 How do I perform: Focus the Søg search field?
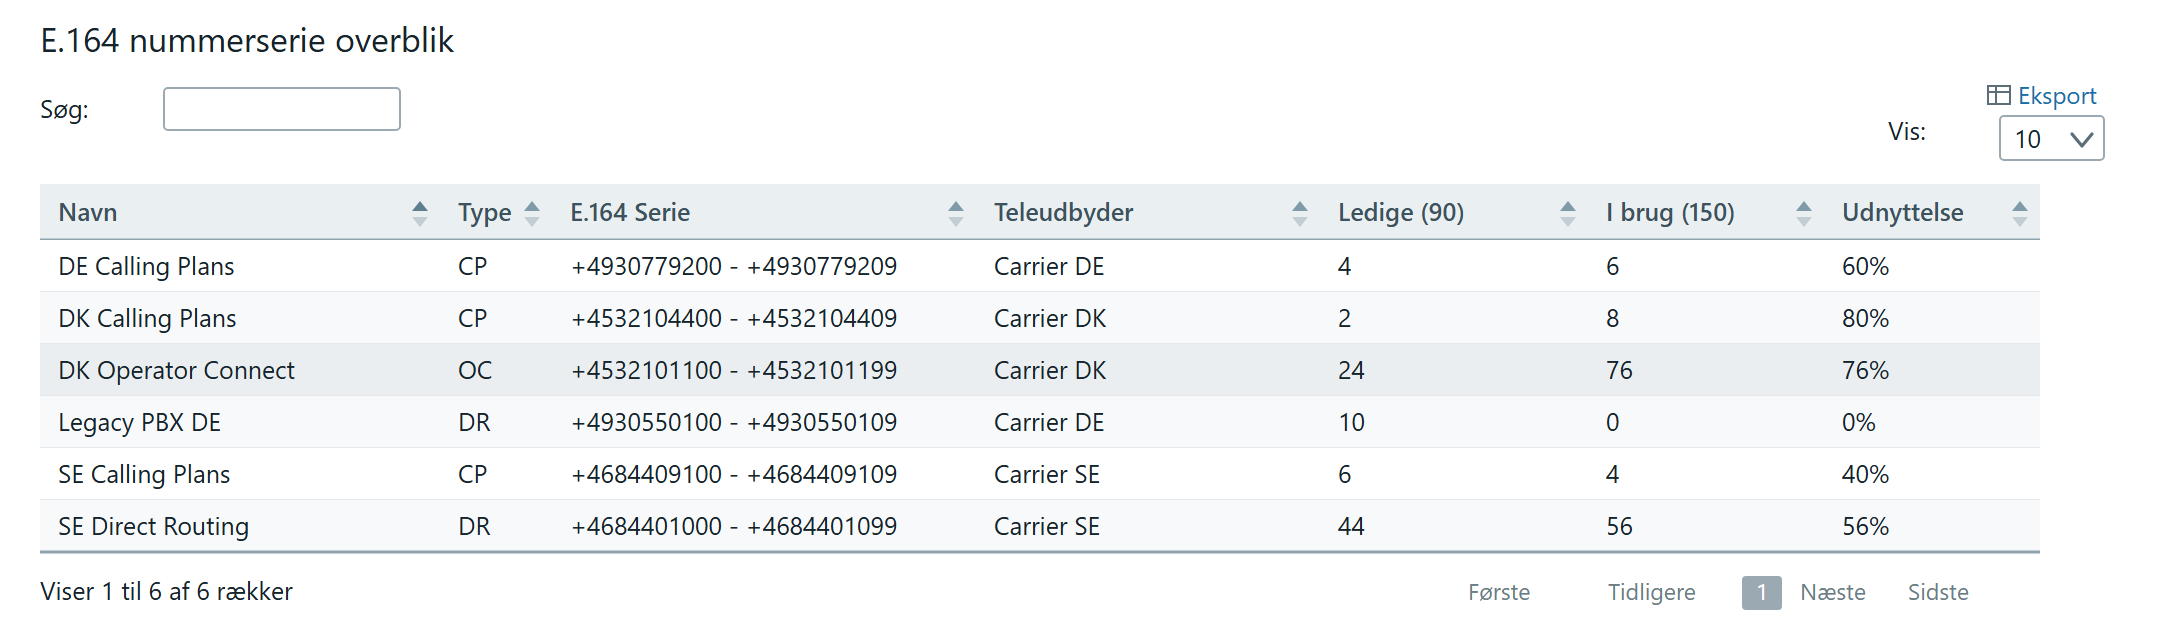[x=282, y=109]
